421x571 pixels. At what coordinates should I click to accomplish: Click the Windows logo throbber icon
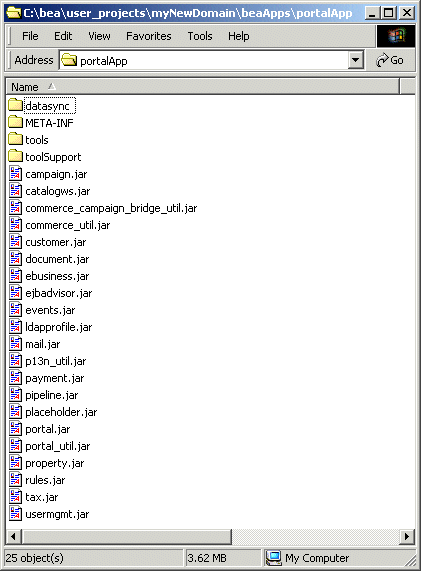[x=396, y=36]
